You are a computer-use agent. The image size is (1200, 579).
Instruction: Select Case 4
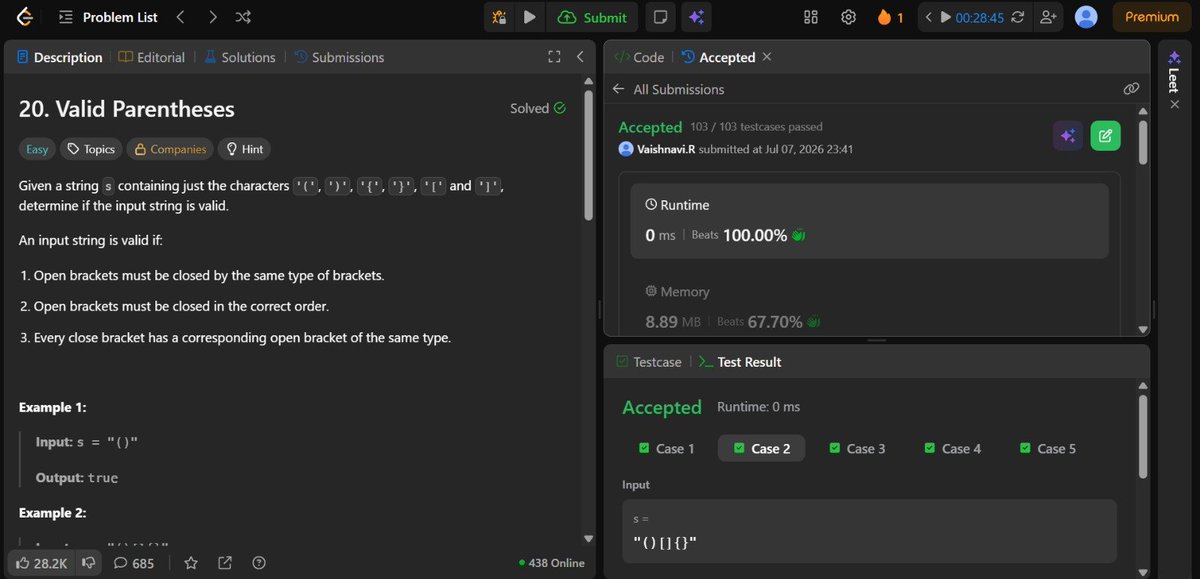[952, 448]
